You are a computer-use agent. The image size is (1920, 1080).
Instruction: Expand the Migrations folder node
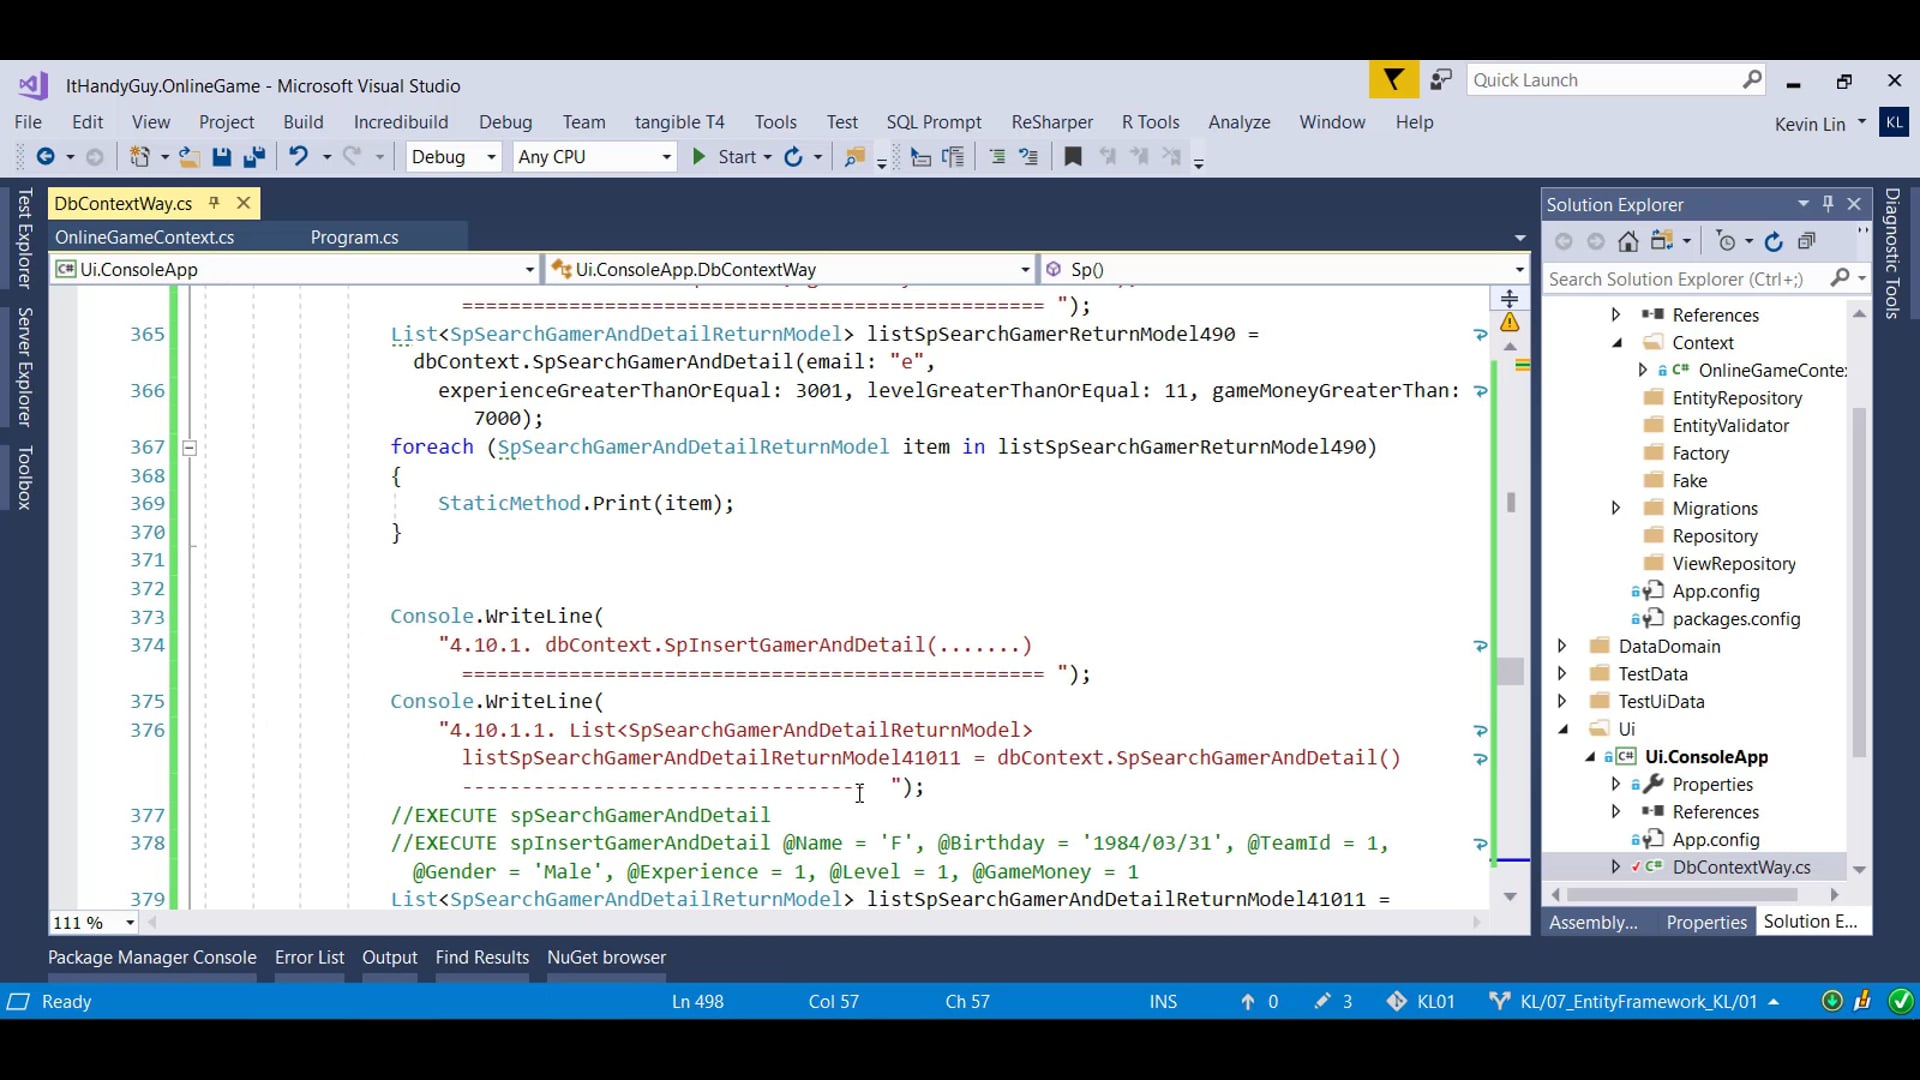tap(1615, 508)
